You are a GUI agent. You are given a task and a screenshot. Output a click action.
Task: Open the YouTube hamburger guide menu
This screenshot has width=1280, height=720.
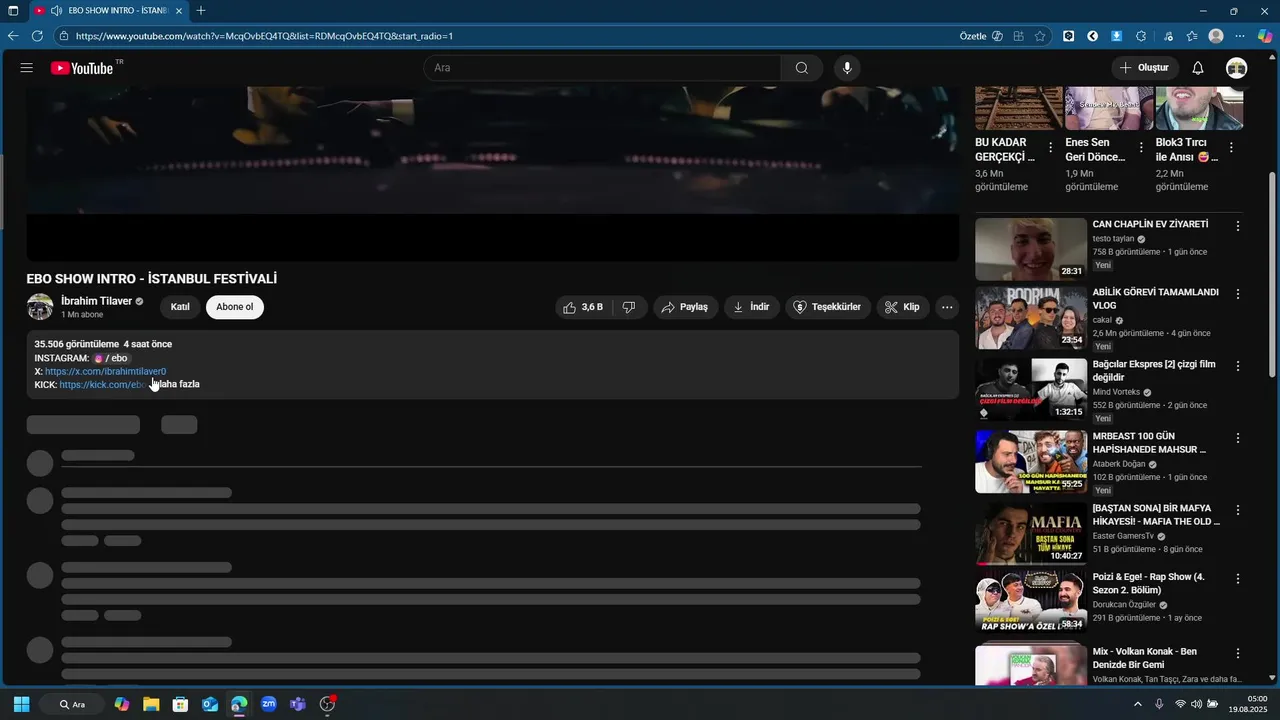coord(27,68)
